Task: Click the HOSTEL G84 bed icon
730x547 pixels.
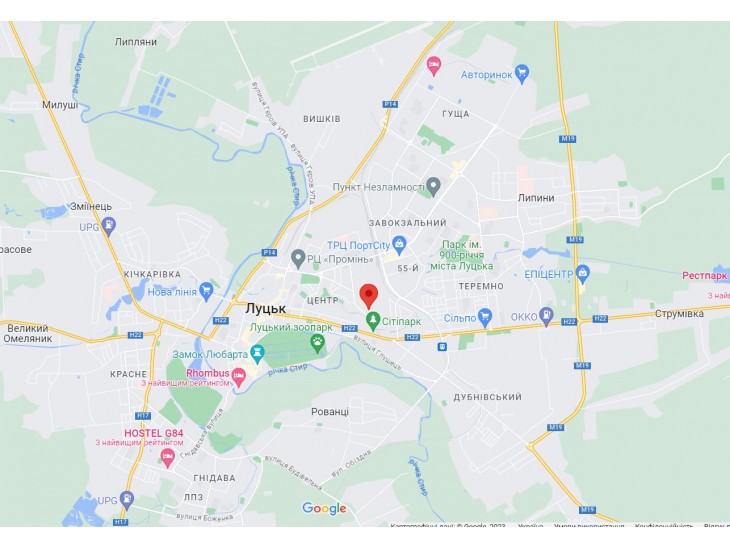Action: [168, 458]
